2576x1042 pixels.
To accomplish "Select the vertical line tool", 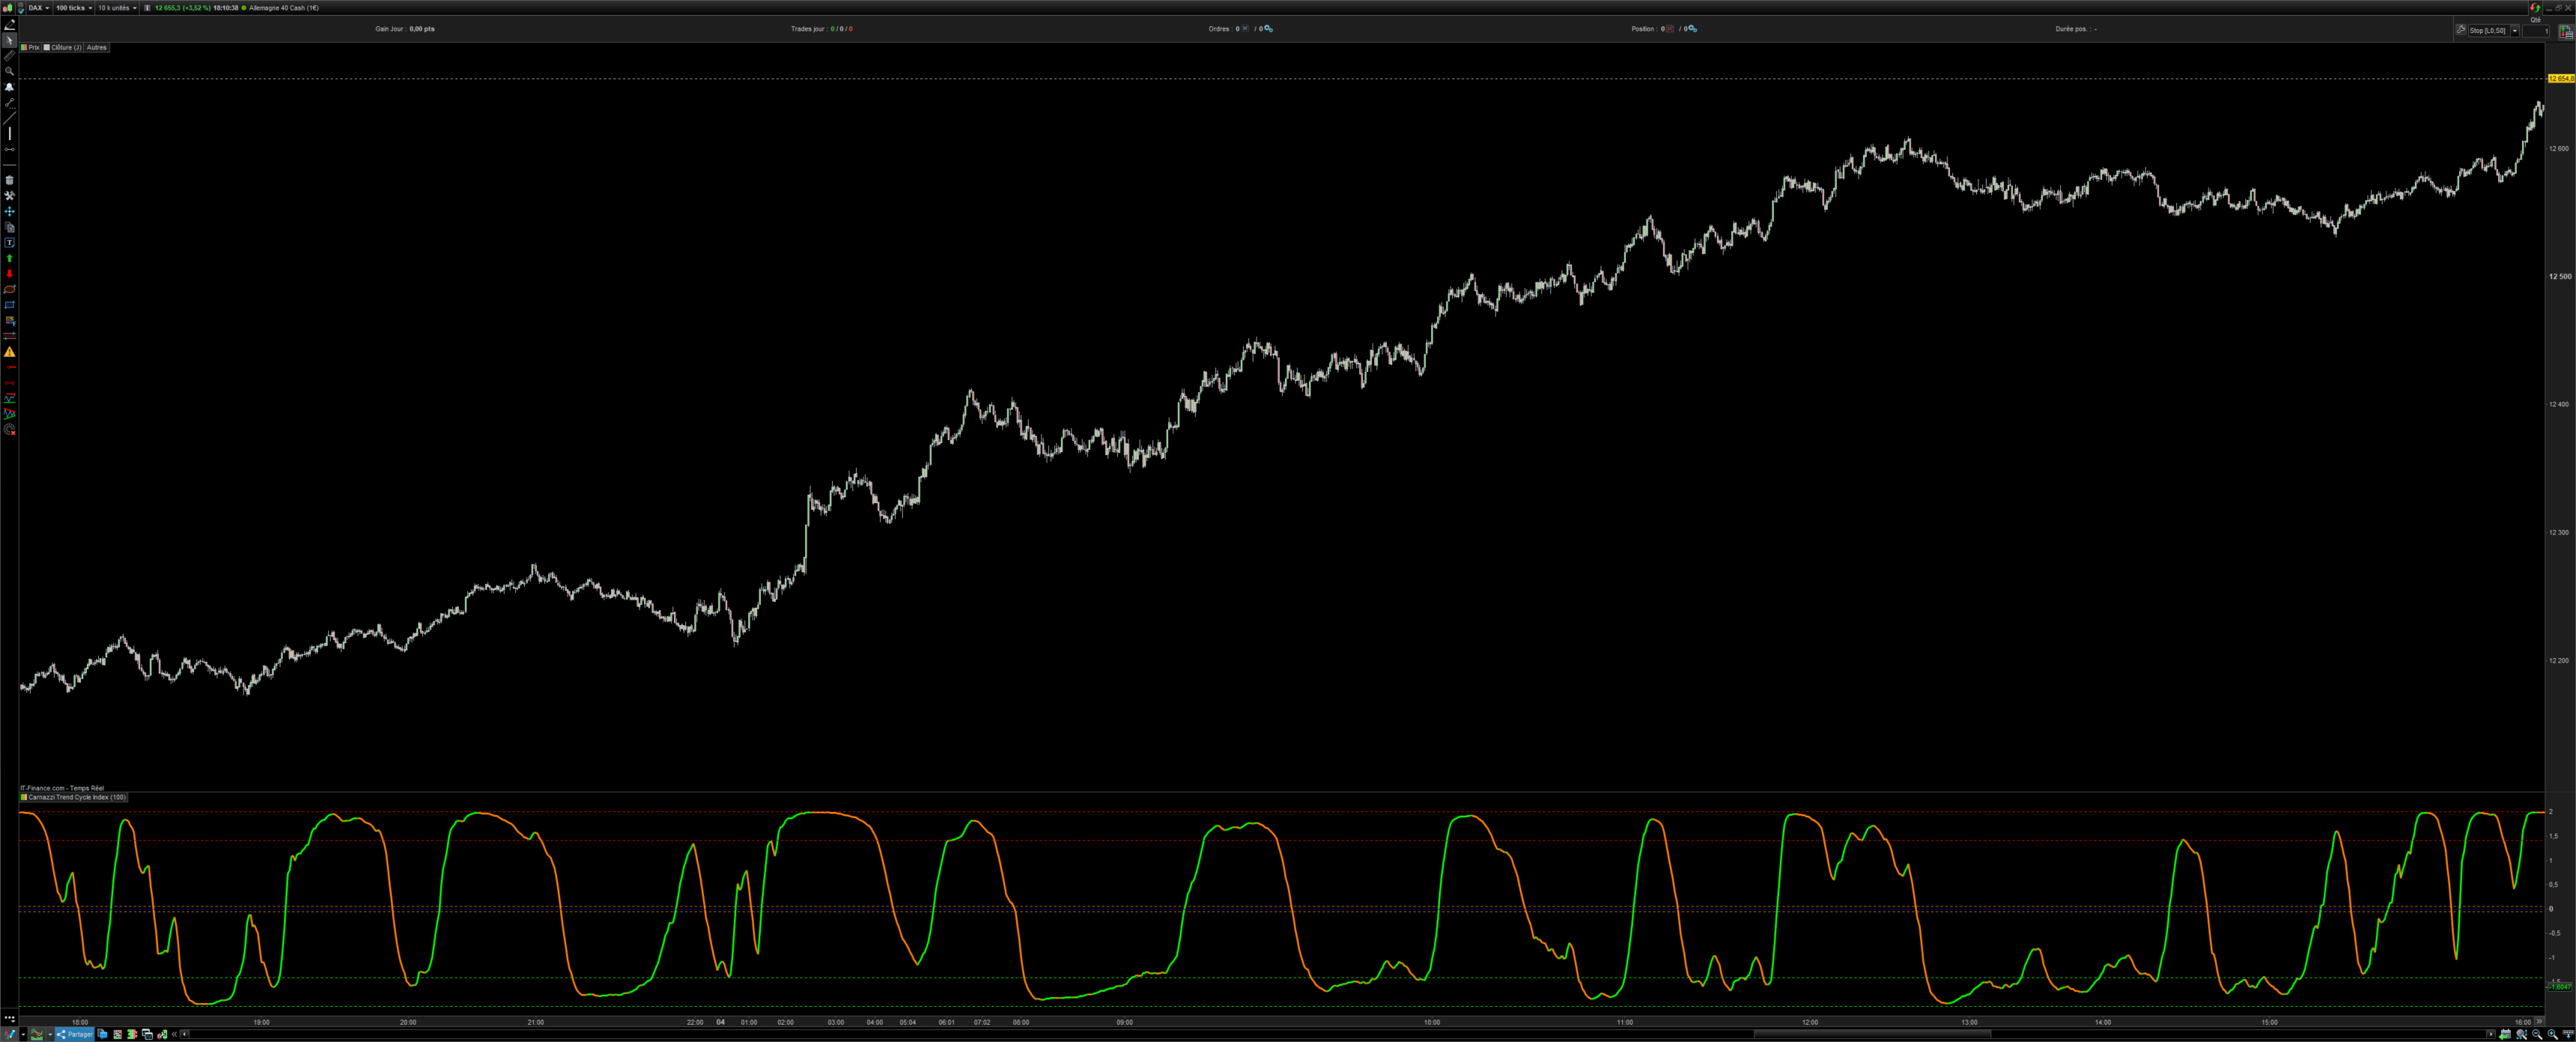I will coord(9,133).
